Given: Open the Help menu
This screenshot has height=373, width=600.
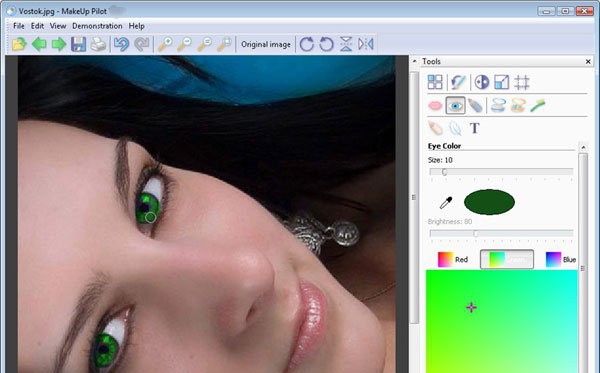Looking at the screenshot, I should 136,26.
